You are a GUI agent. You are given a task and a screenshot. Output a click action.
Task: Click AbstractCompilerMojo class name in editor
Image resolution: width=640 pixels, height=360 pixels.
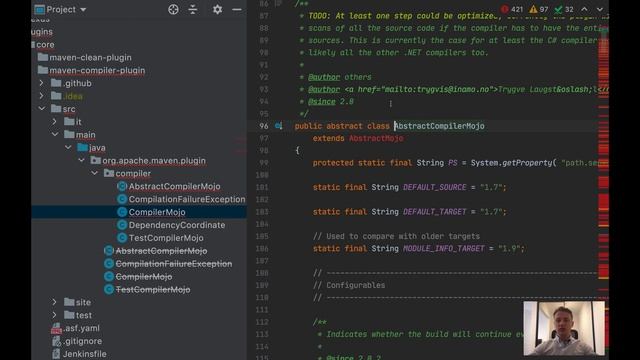pyautogui.click(x=440, y=126)
